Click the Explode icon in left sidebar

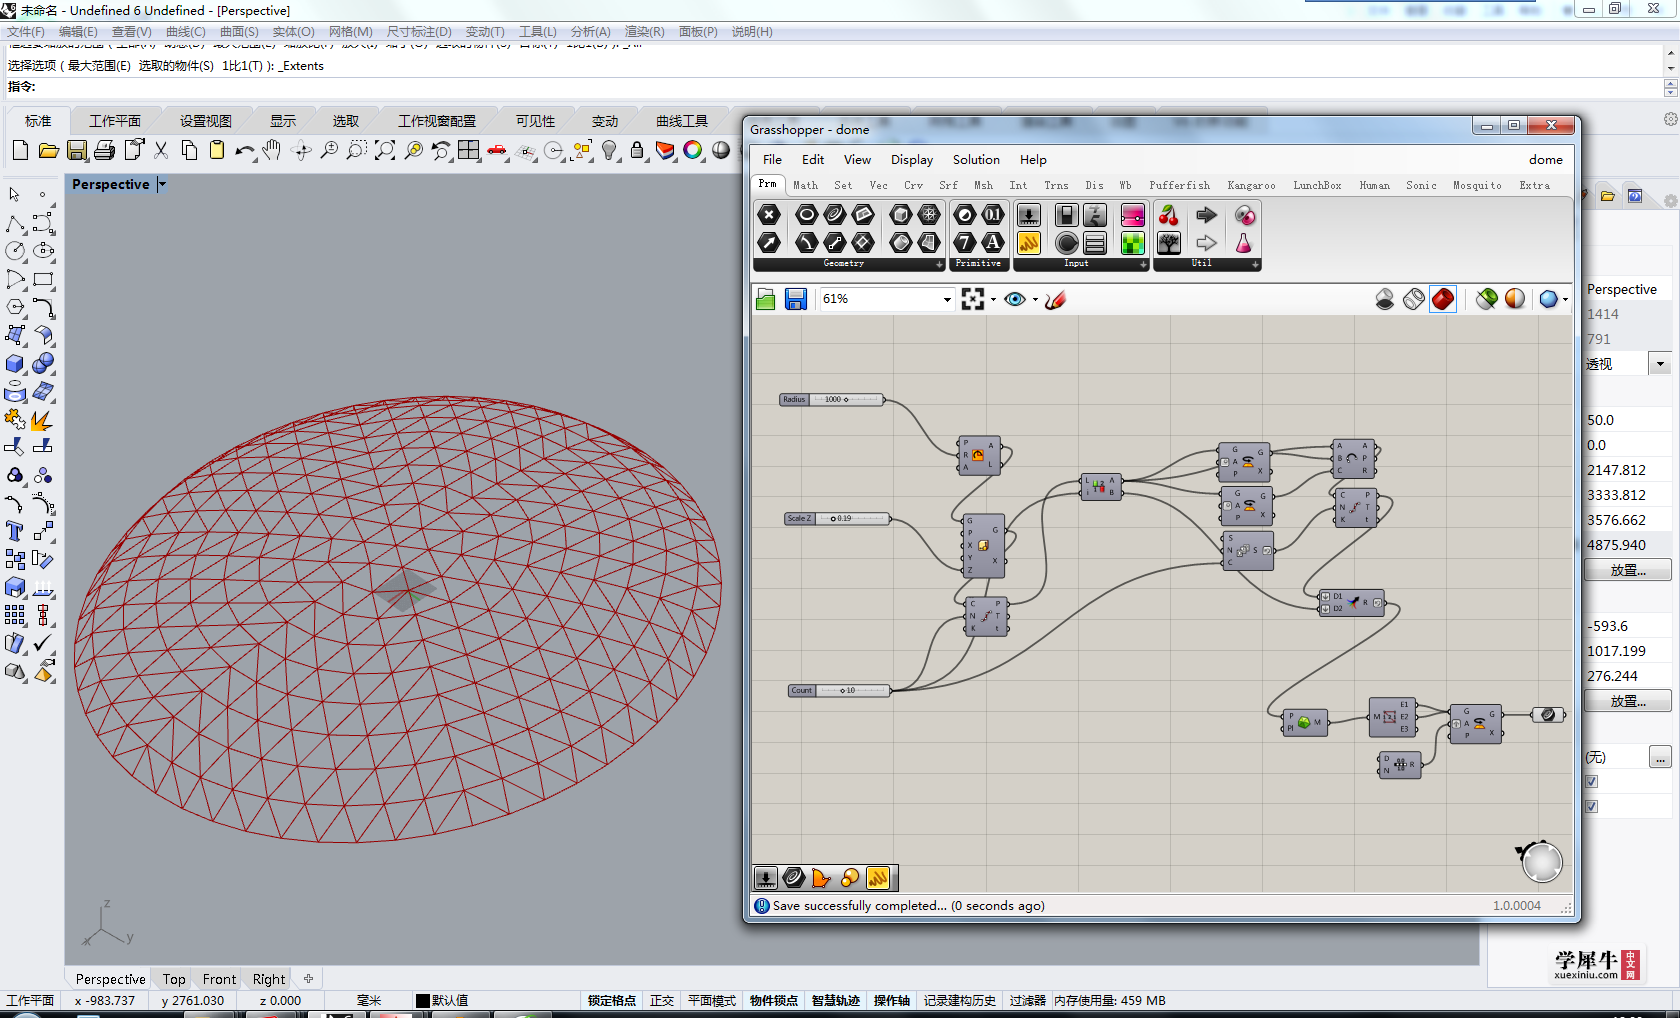coord(43,420)
